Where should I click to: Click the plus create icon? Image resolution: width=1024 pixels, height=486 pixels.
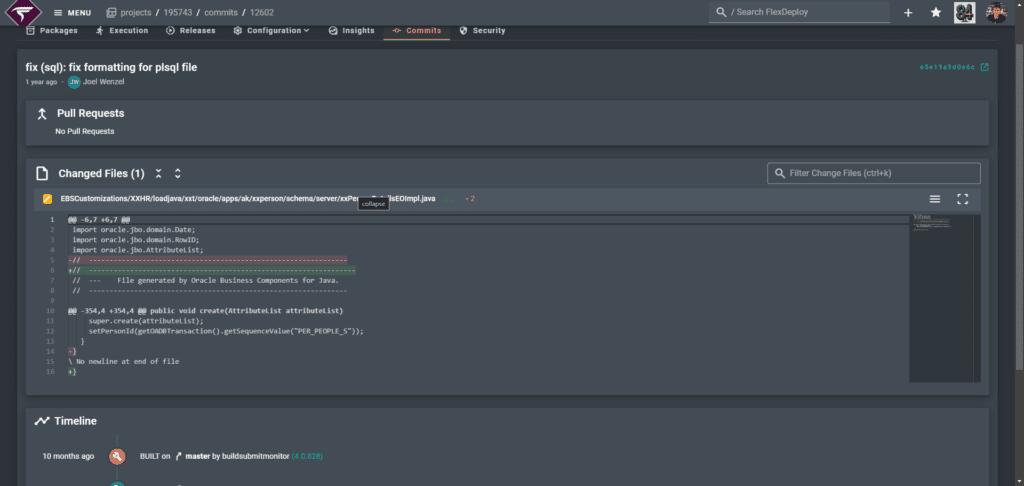pyautogui.click(x=908, y=12)
